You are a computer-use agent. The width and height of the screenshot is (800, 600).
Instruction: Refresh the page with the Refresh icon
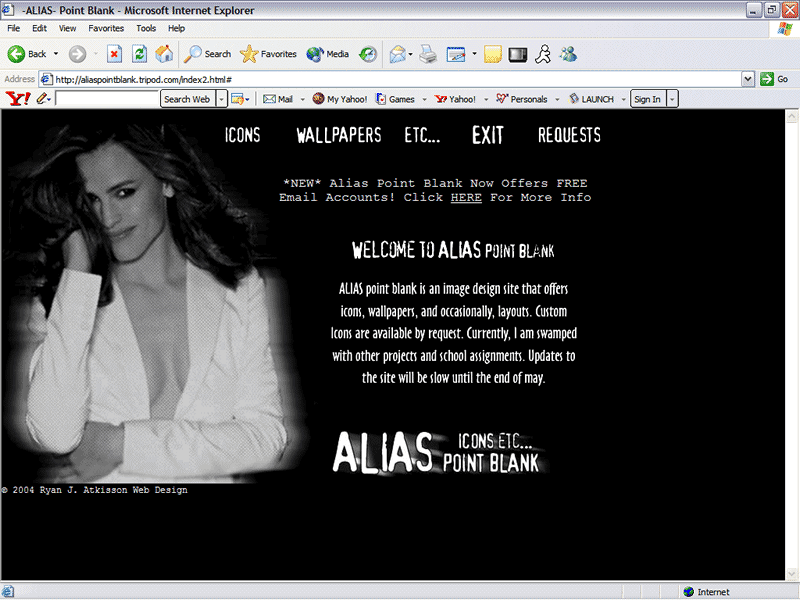tap(140, 54)
